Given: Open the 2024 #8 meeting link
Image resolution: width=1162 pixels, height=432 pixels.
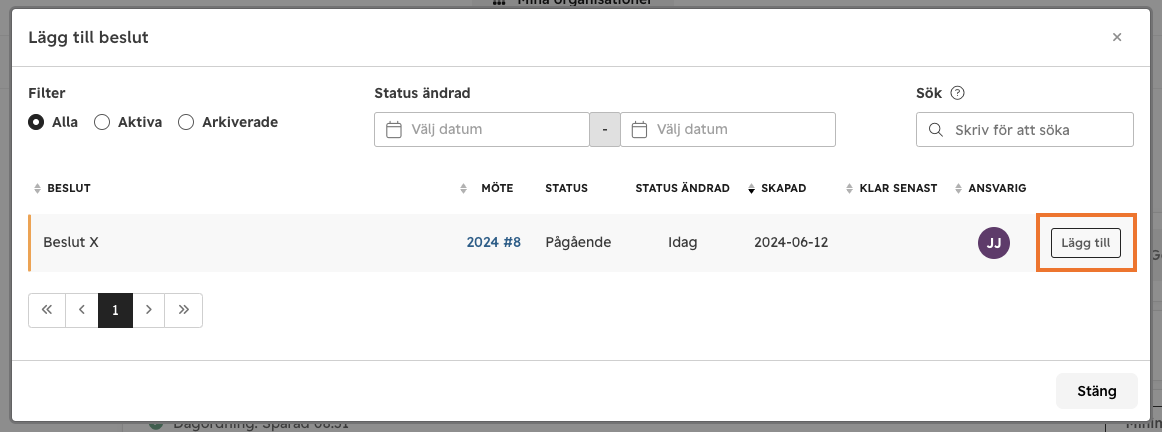Looking at the screenshot, I should (x=494, y=242).
